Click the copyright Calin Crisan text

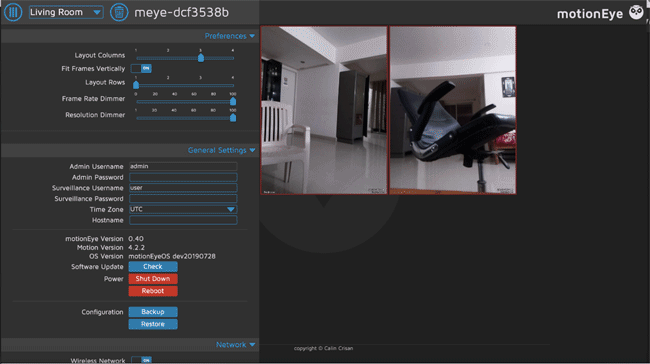pos(323,348)
